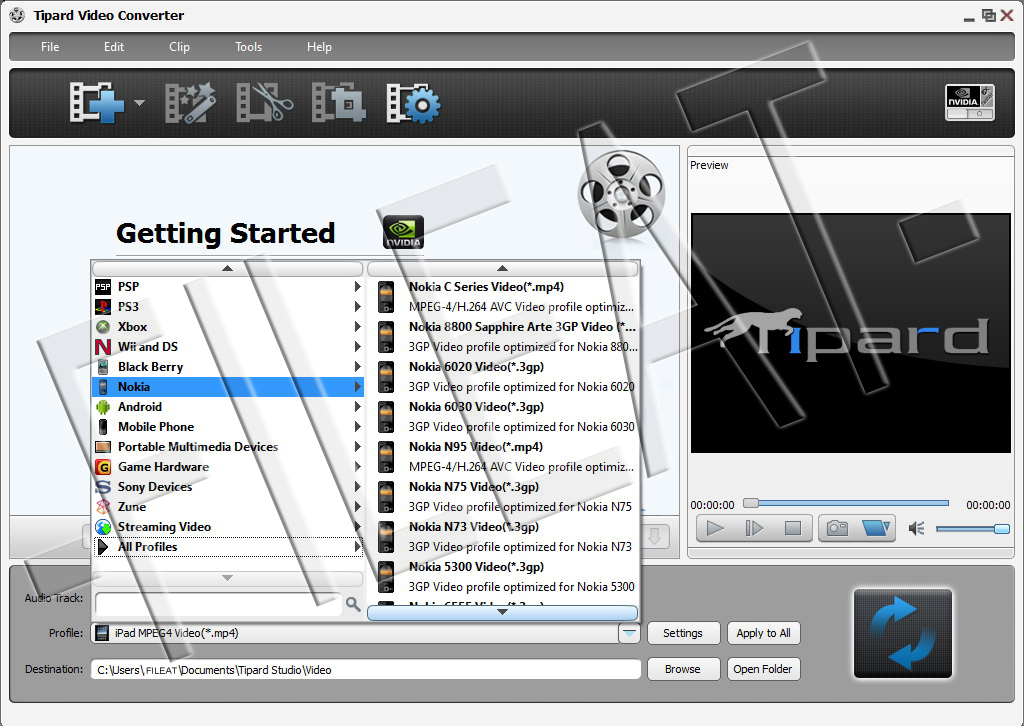Image resolution: width=1024 pixels, height=726 pixels.
Task: Play the preview video
Action: click(715, 528)
